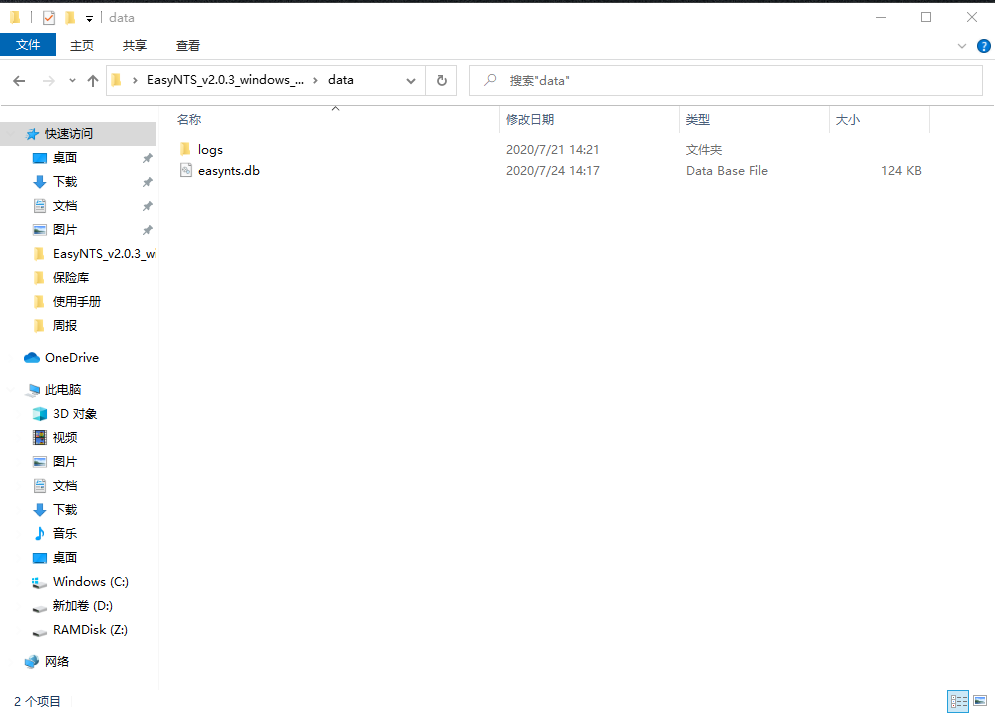995x713 pixels.
Task: Select 此电脑 in the navigation pane
Action: pyautogui.click(x=63, y=389)
